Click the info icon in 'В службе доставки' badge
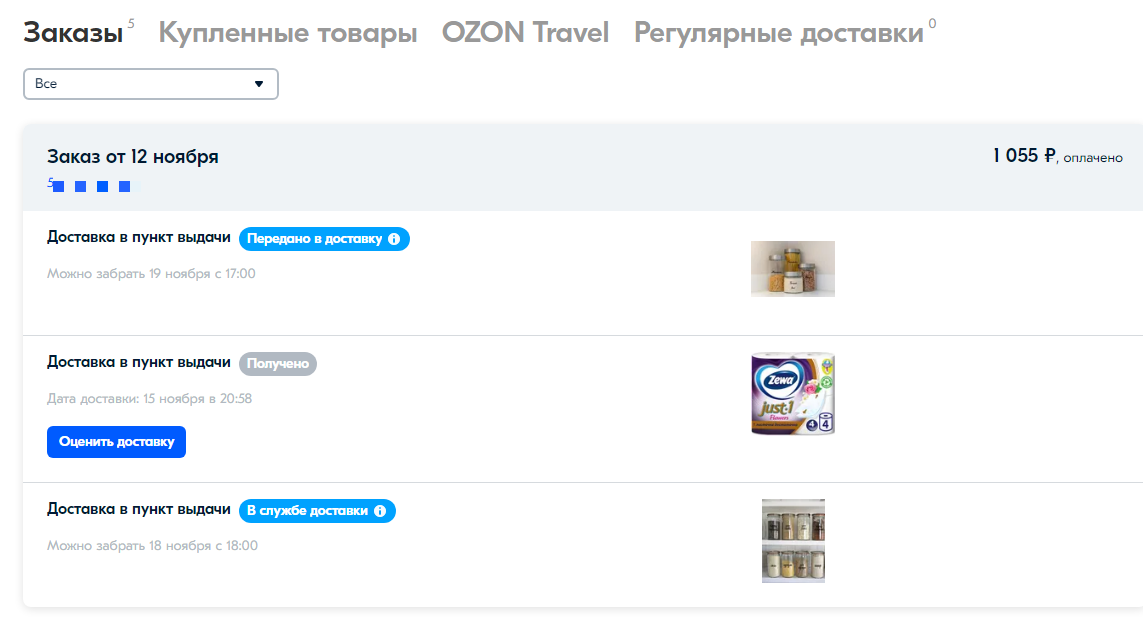 380,511
